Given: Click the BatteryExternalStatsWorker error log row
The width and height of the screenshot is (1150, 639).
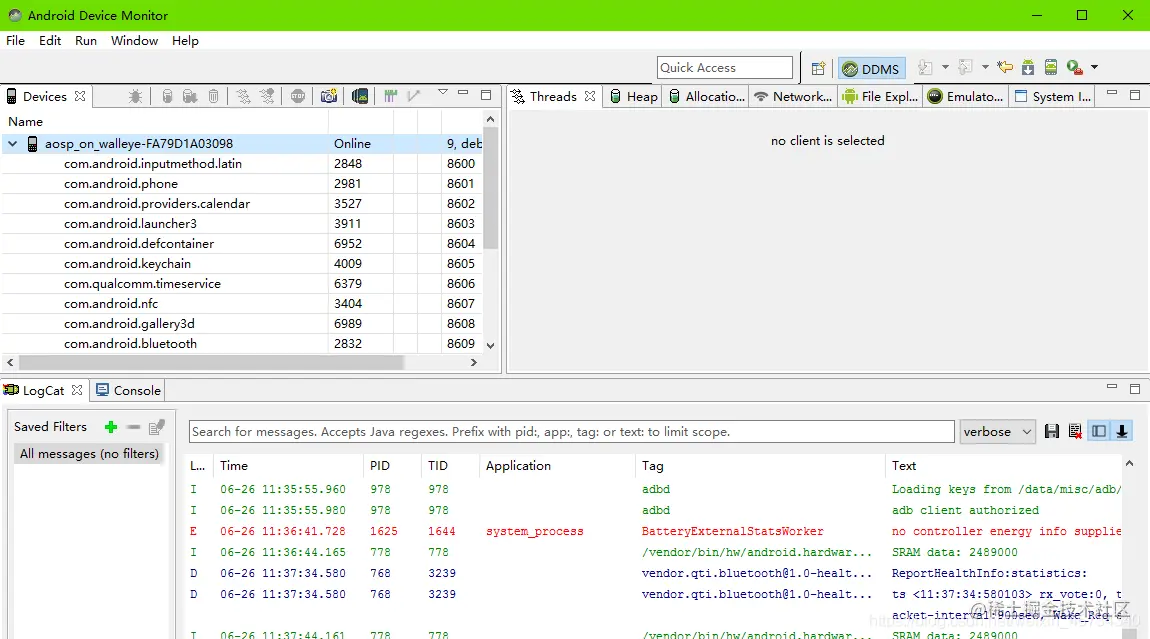Looking at the screenshot, I should [655, 531].
